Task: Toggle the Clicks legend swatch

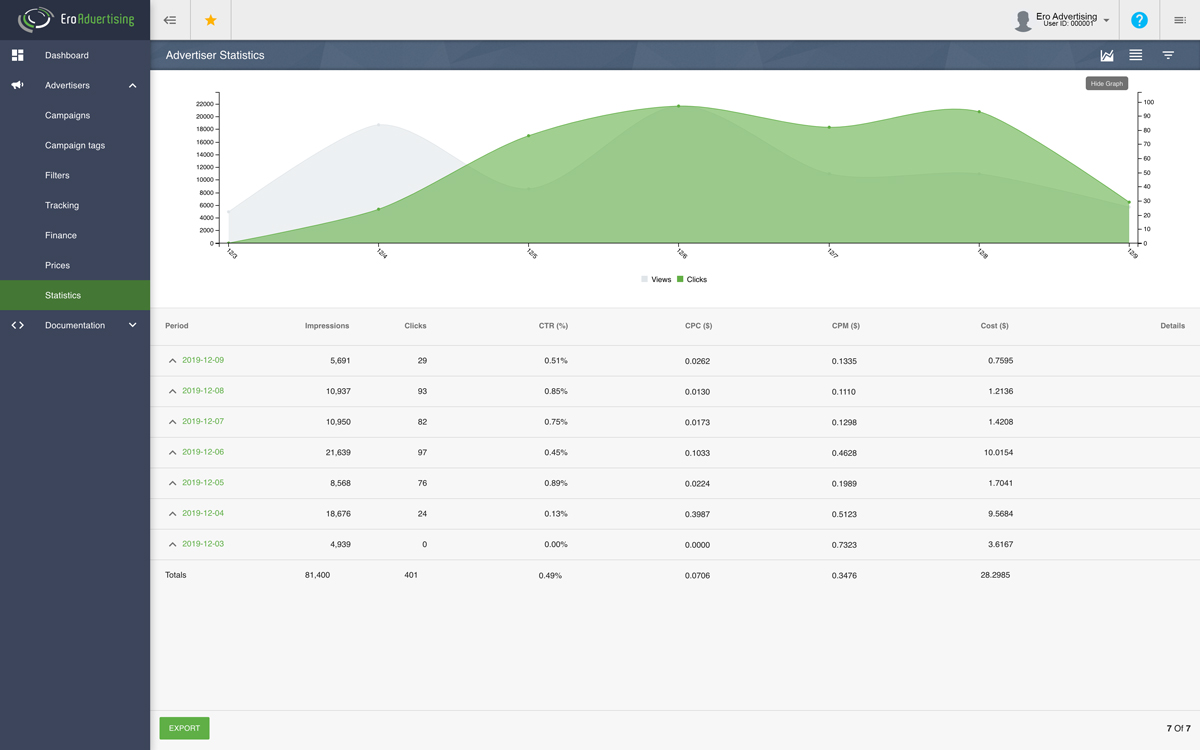Action: (x=681, y=280)
